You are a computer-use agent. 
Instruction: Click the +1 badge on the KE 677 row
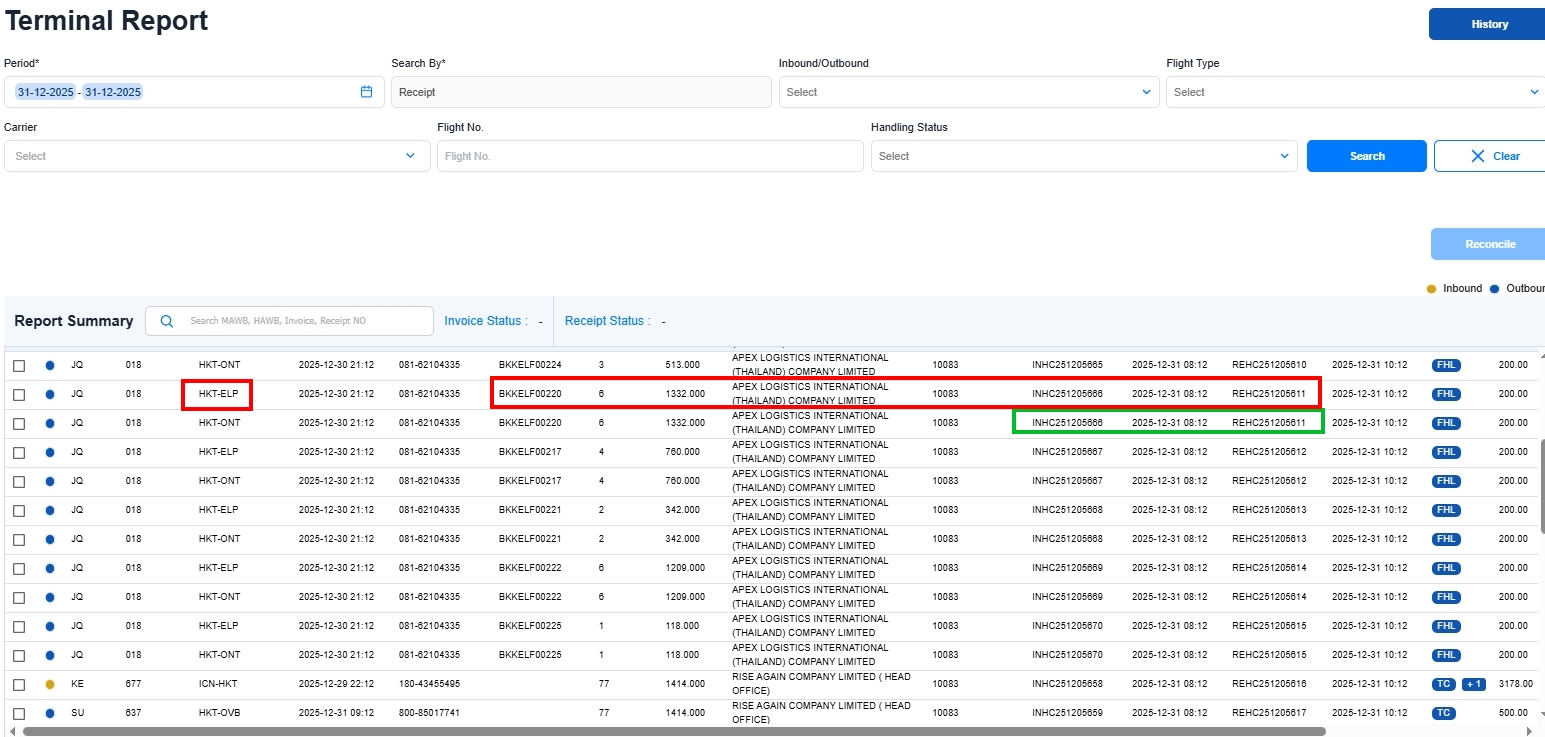pos(1473,684)
